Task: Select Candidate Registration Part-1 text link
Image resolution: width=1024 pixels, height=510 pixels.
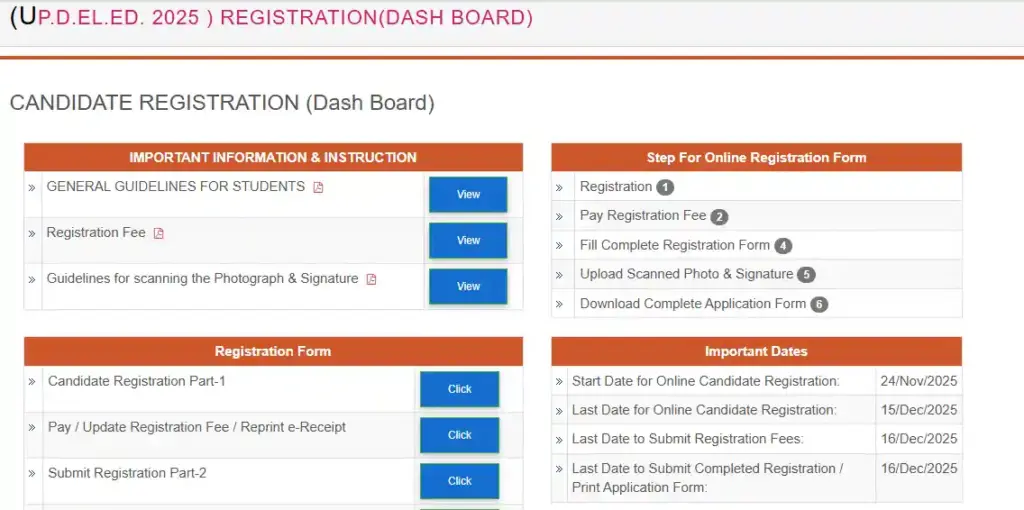Action: tap(137, 381)
